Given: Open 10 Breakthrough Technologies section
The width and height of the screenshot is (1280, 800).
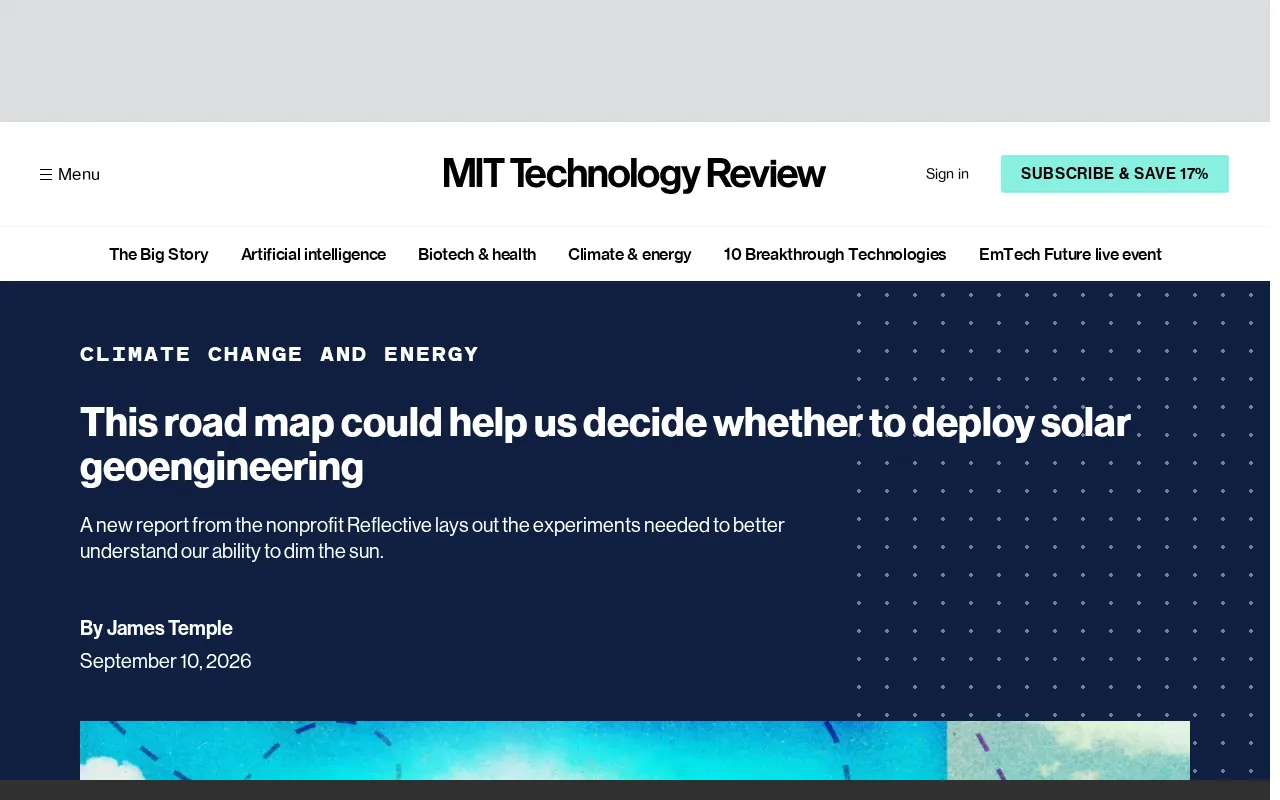Looking at the screenshot, I should coord(835,254).
